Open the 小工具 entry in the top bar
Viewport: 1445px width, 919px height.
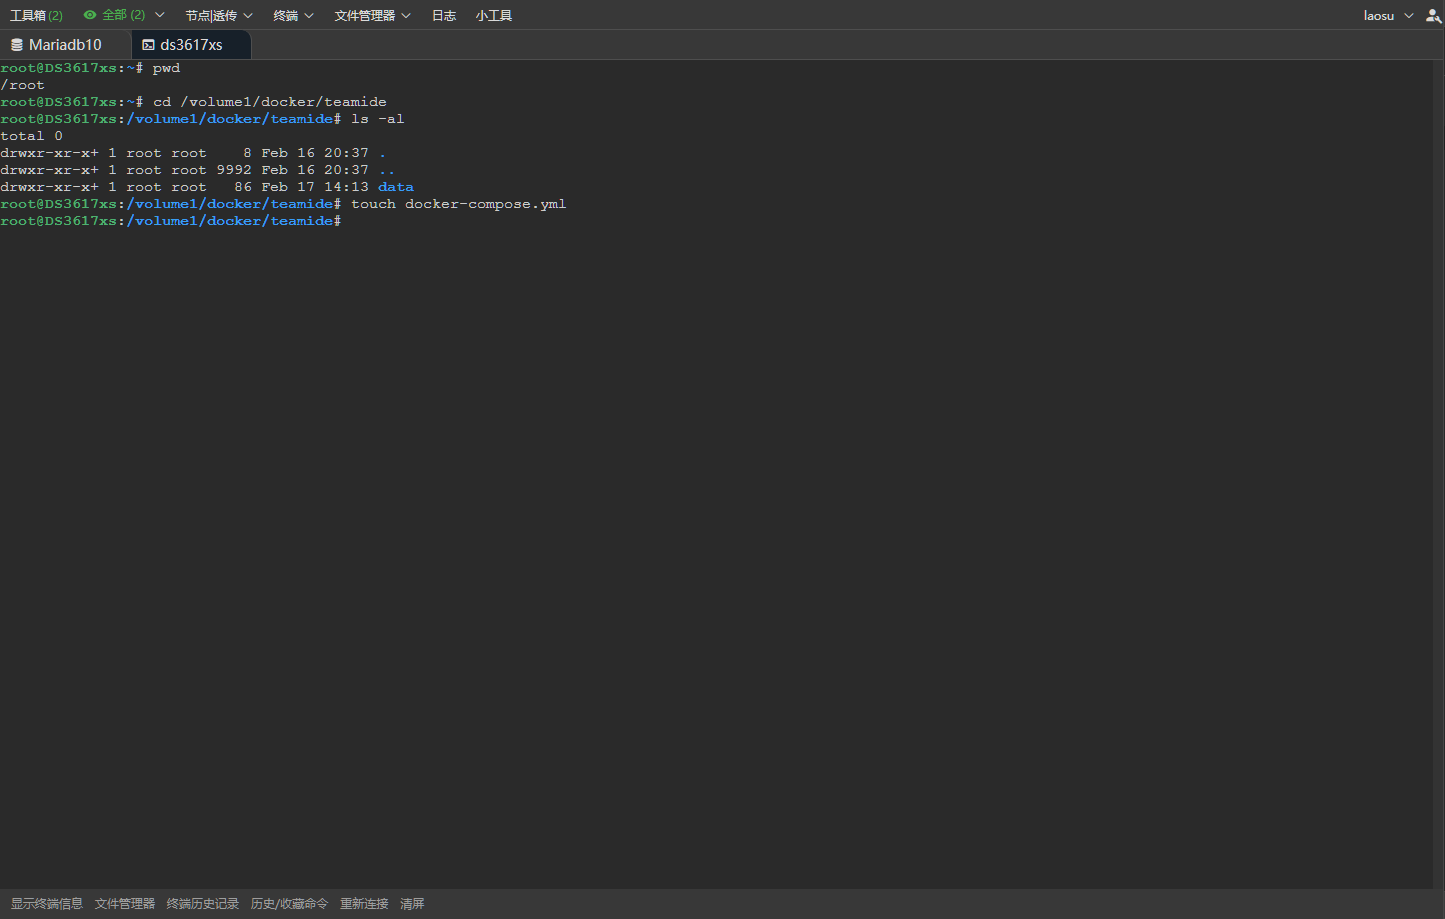click(x=493, y=15)
